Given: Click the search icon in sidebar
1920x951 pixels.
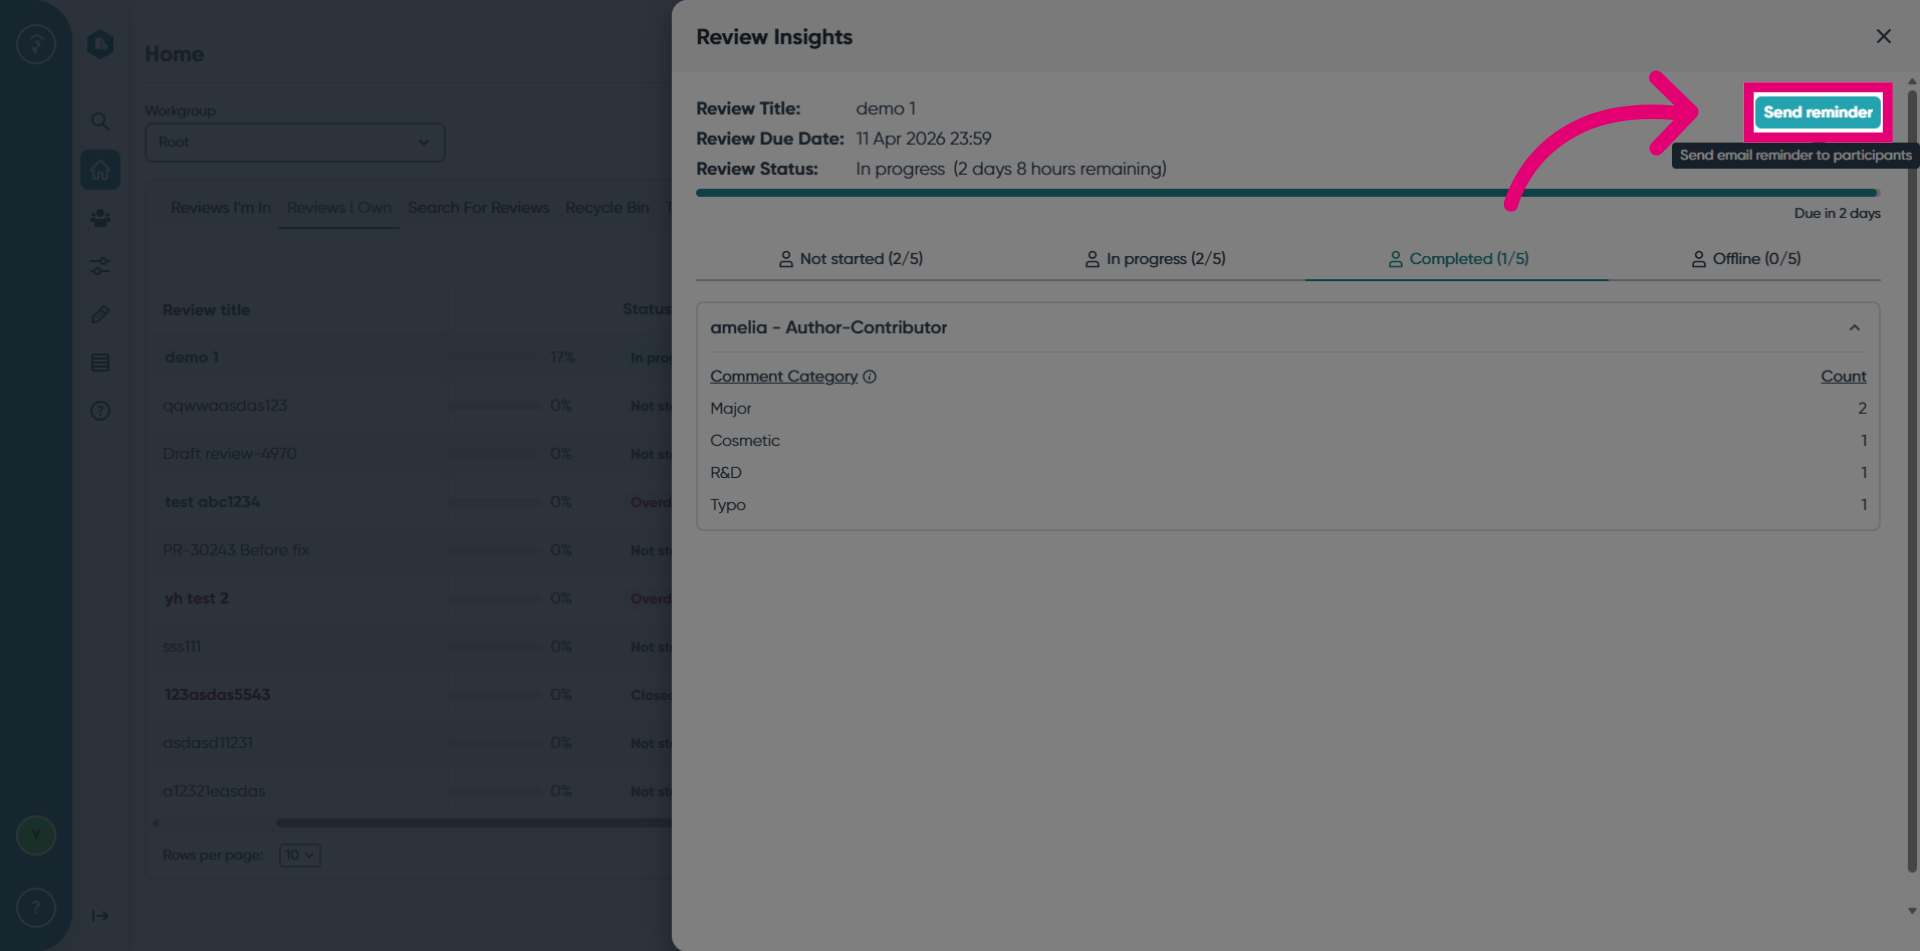Looking at the screenshot, I should click(100, 121).
